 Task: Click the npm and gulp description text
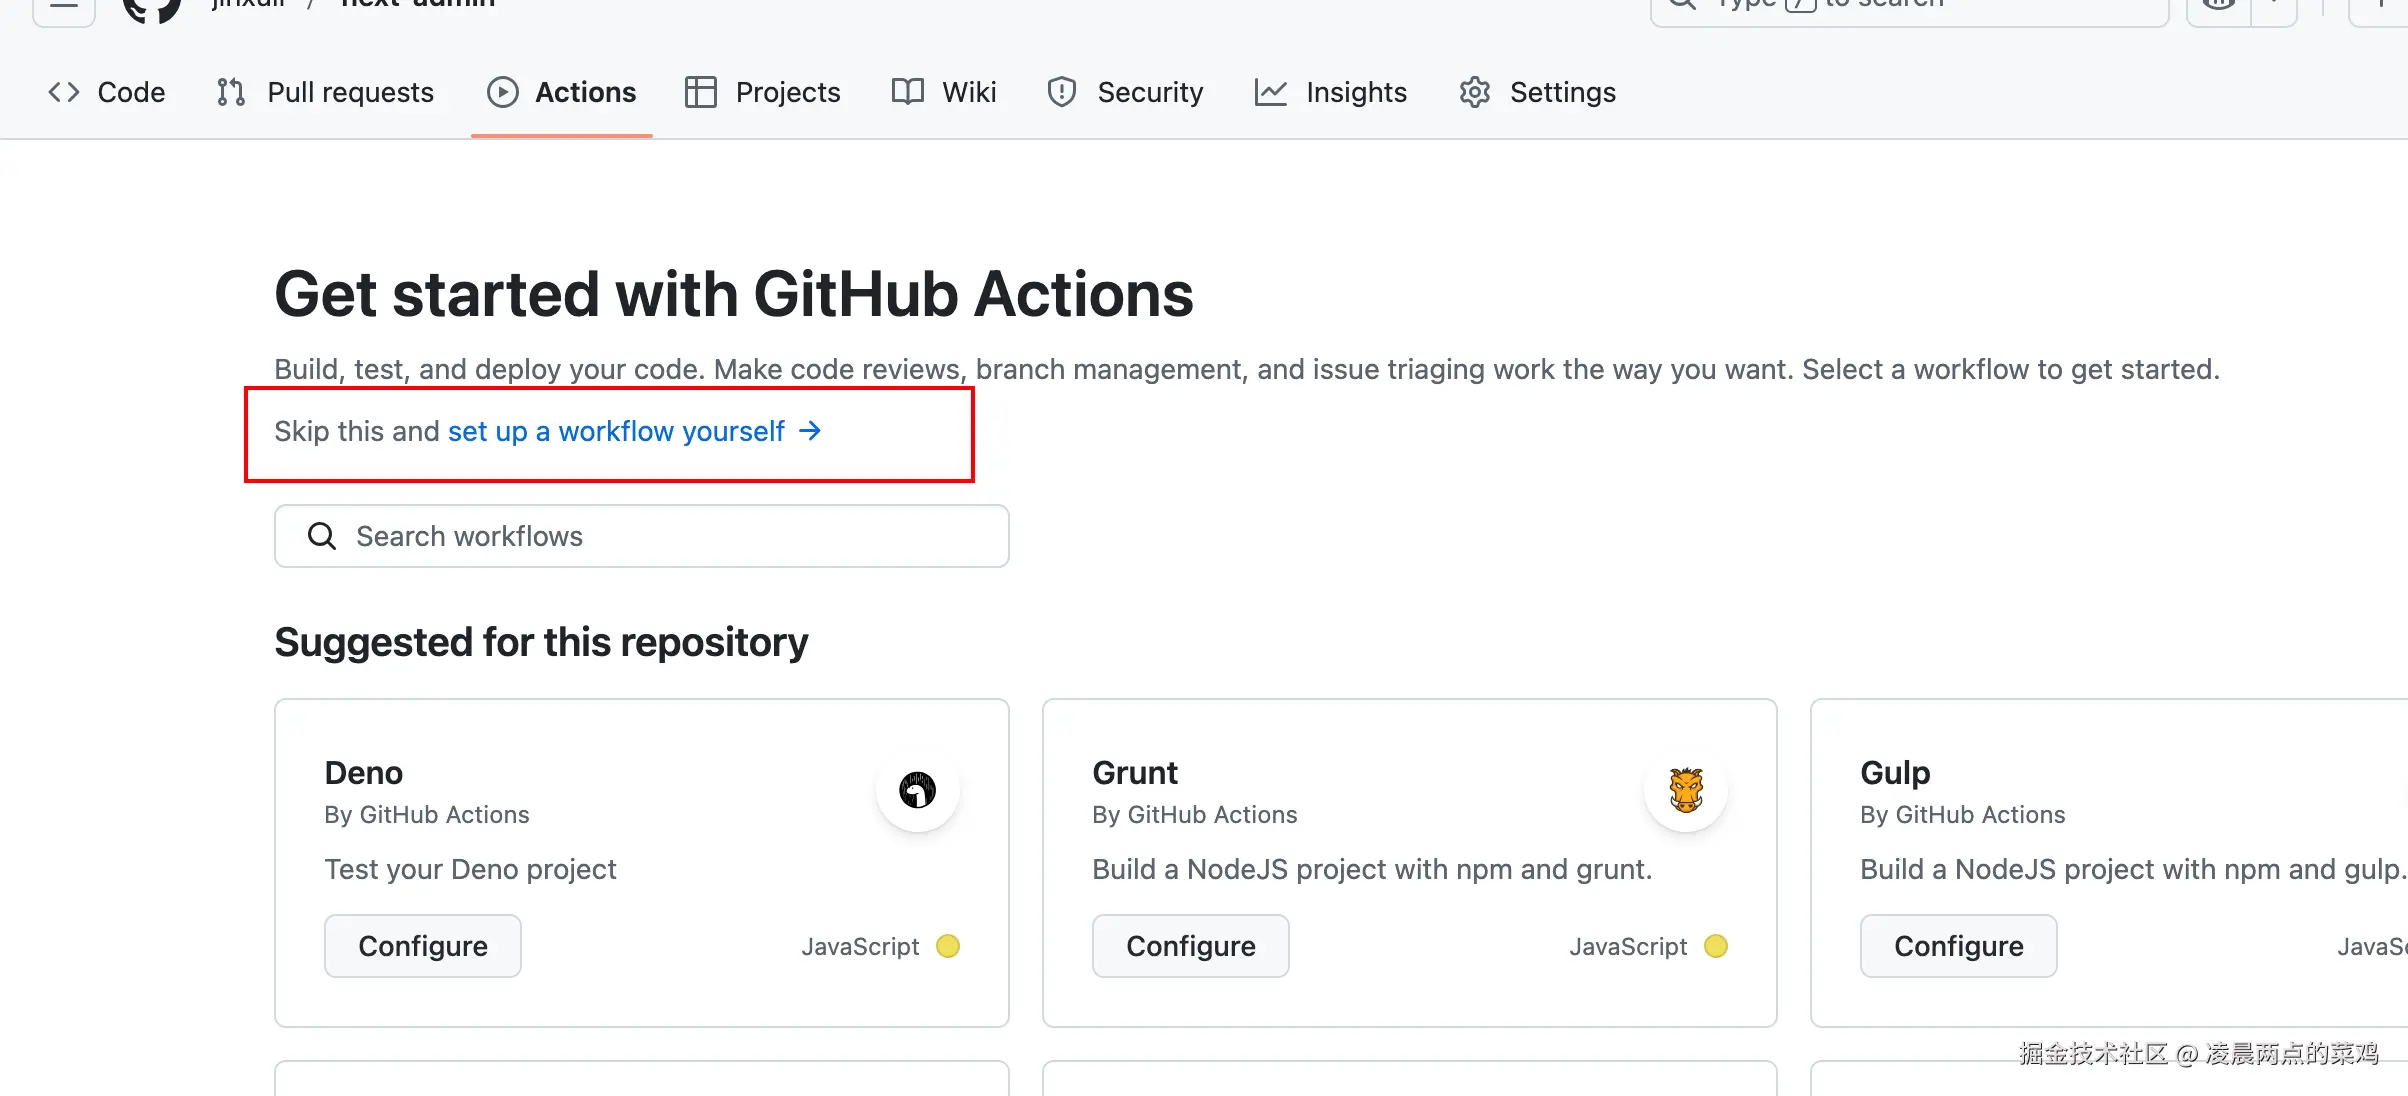(2132, 869)
